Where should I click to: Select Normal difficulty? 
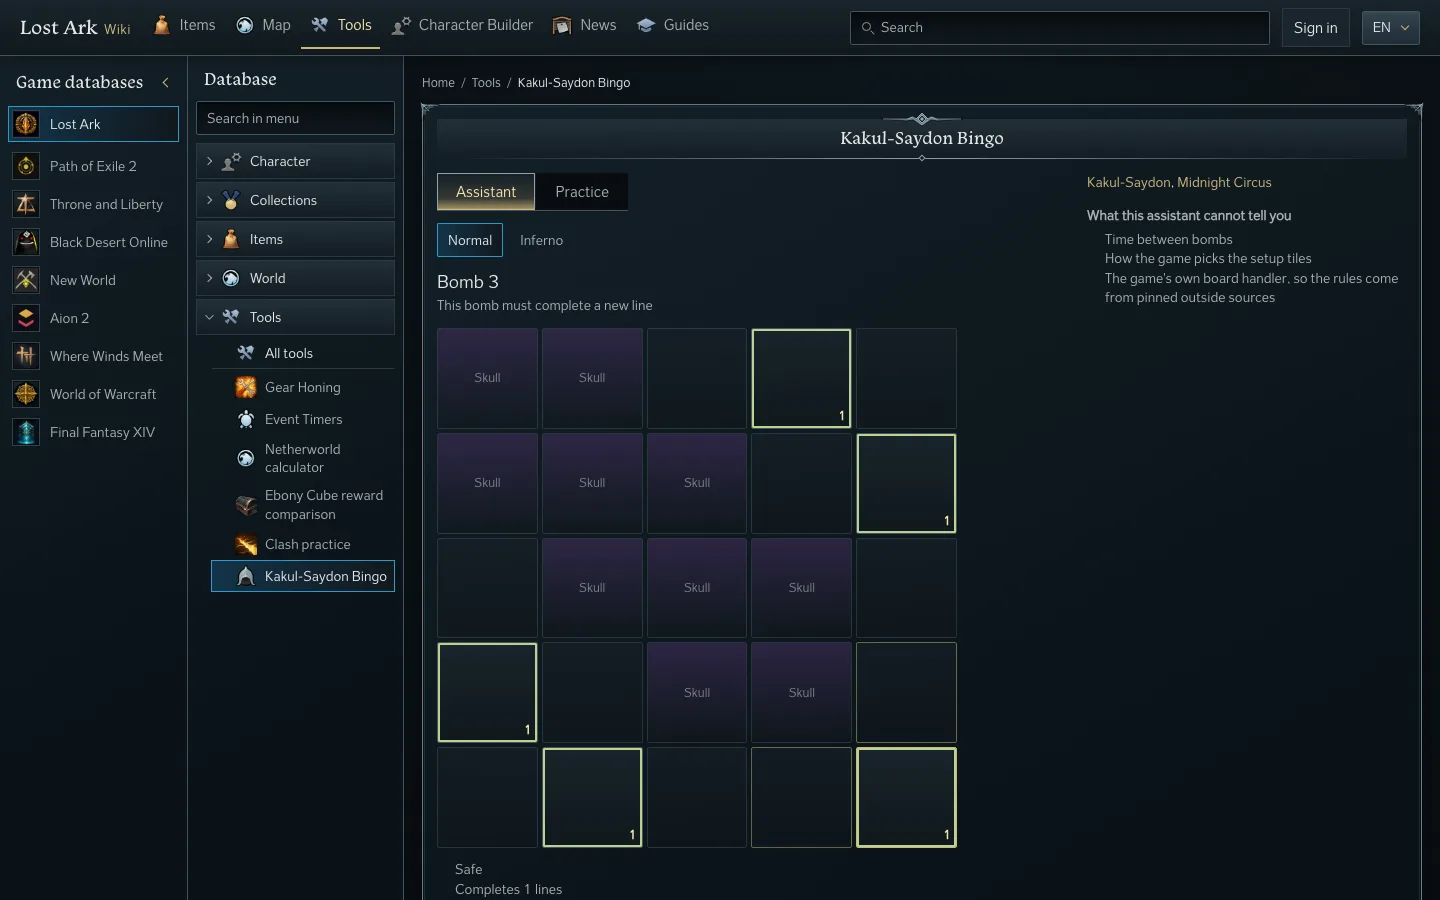point(470,240)
